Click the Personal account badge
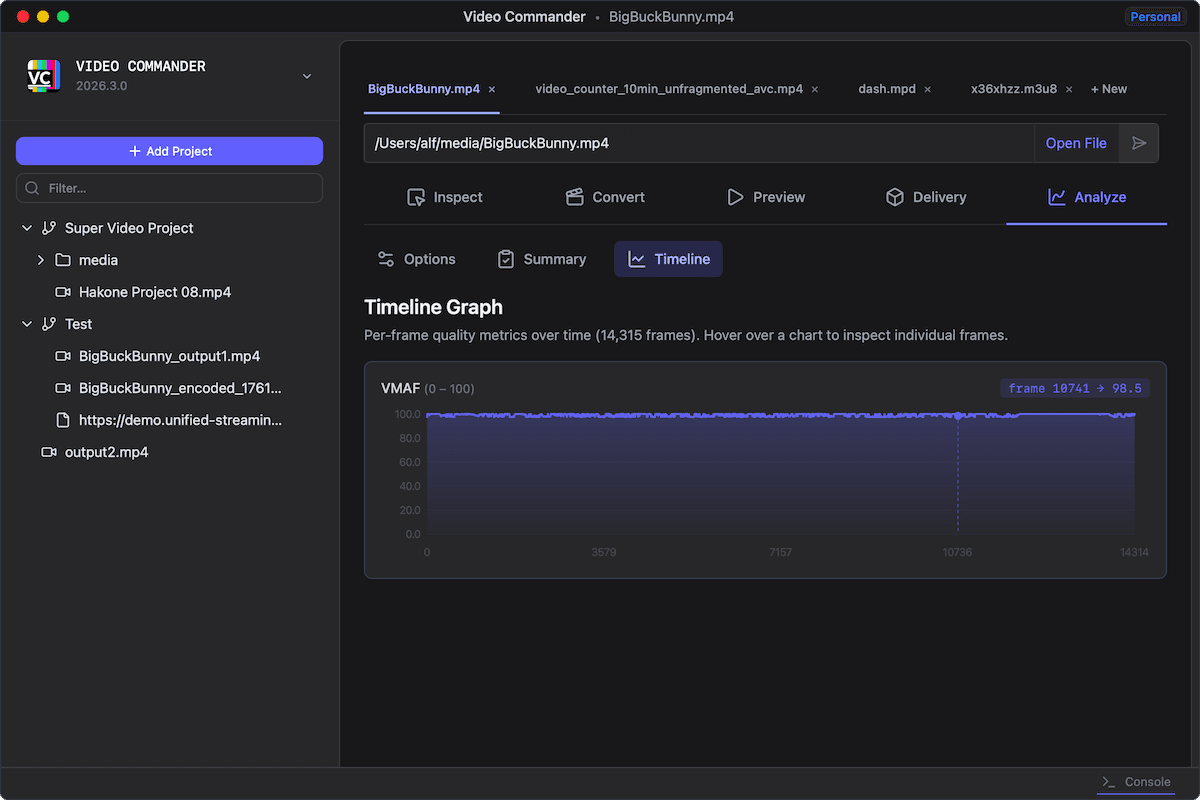The height and width of the screenshot is (800, 1200). click(x=1155, y=16)
